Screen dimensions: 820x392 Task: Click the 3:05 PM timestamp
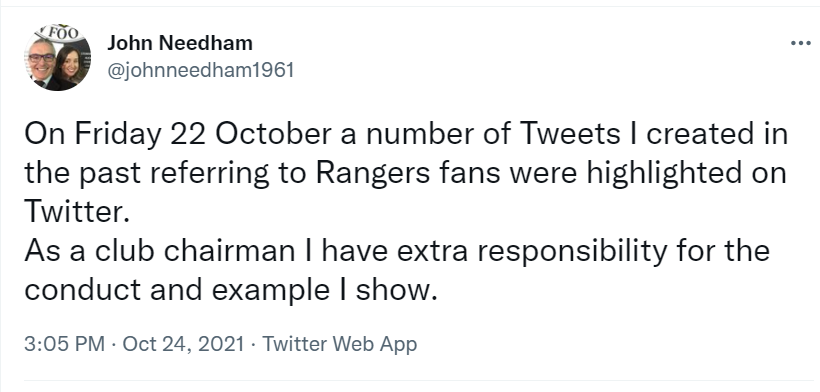tap(64, 344)
